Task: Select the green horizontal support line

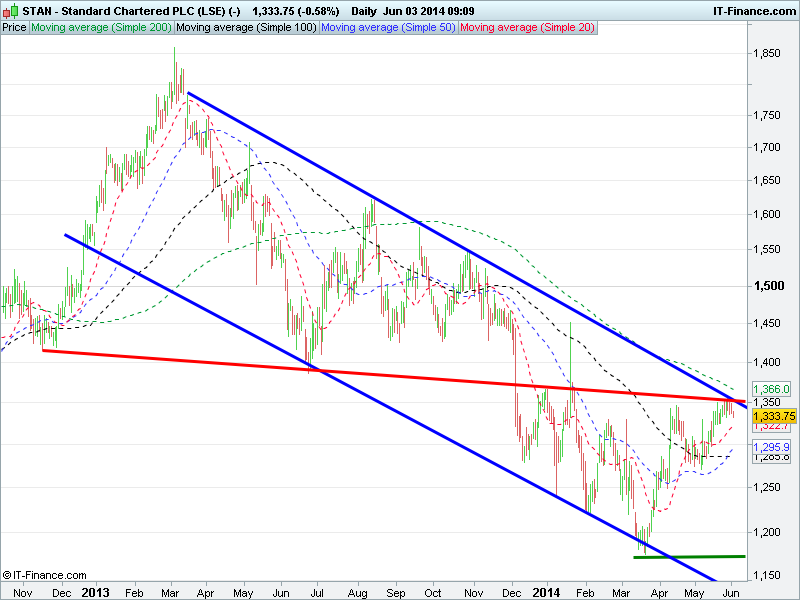Action: [689, 556]
